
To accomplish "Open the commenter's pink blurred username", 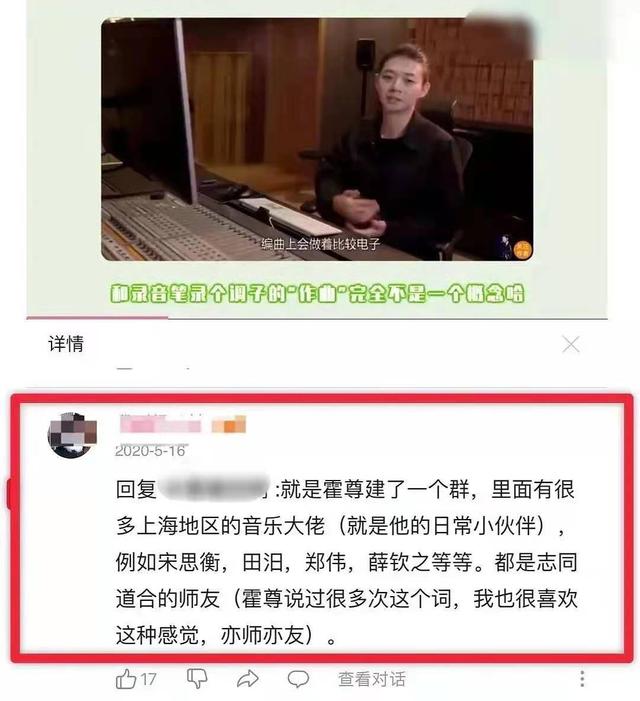I will [x=161, y=424].
